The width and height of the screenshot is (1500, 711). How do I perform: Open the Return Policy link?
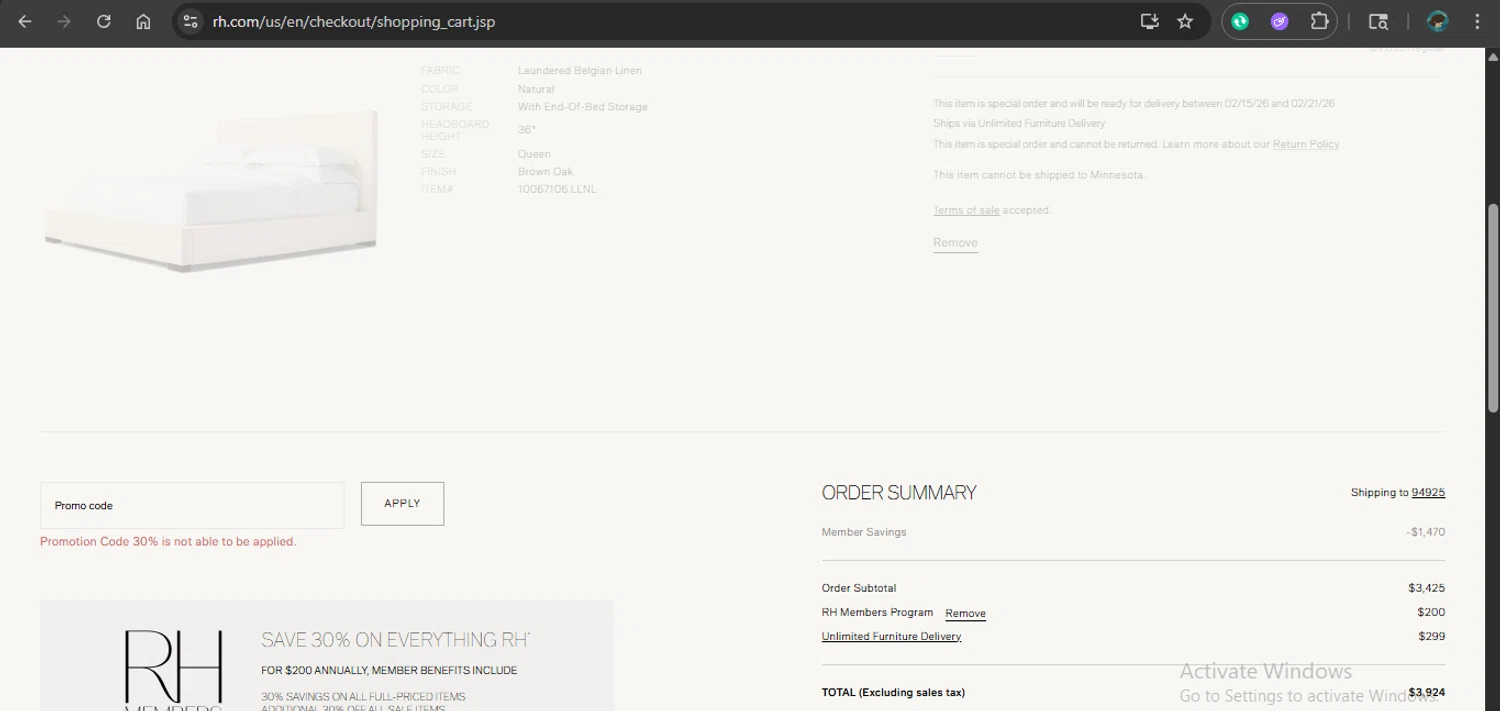pyautogui.click(x=1306, y=144)
